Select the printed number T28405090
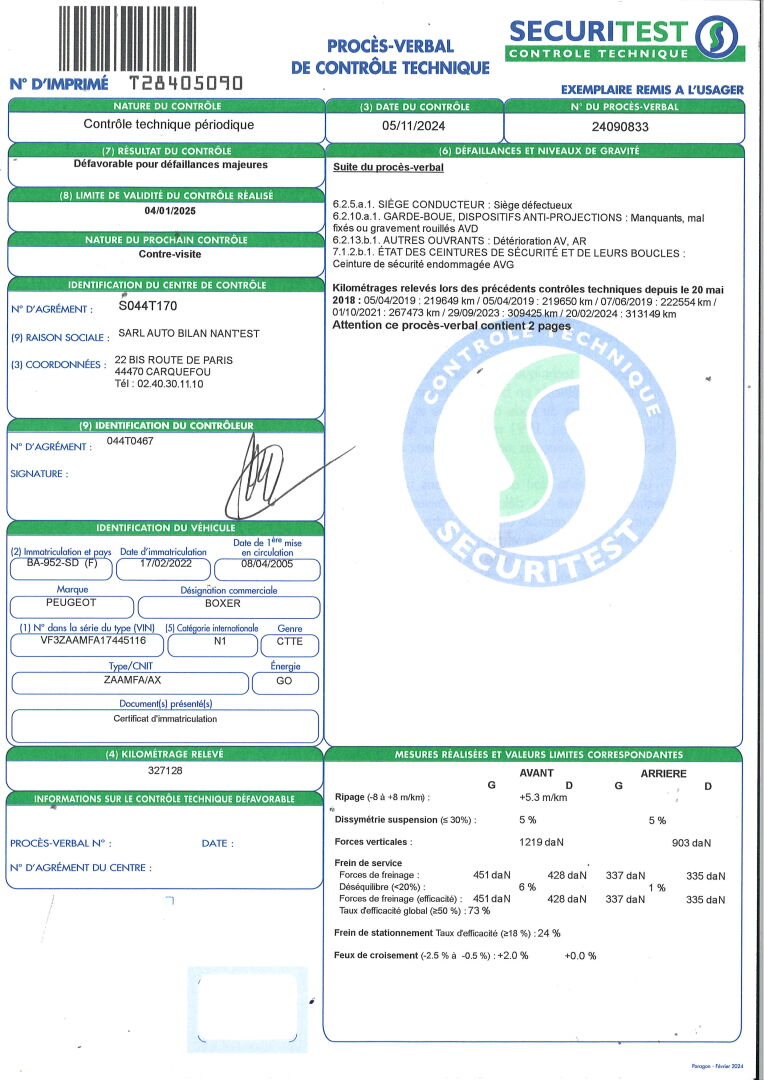The height and width of the screenshot is (1080, 764). pos(186,83)
